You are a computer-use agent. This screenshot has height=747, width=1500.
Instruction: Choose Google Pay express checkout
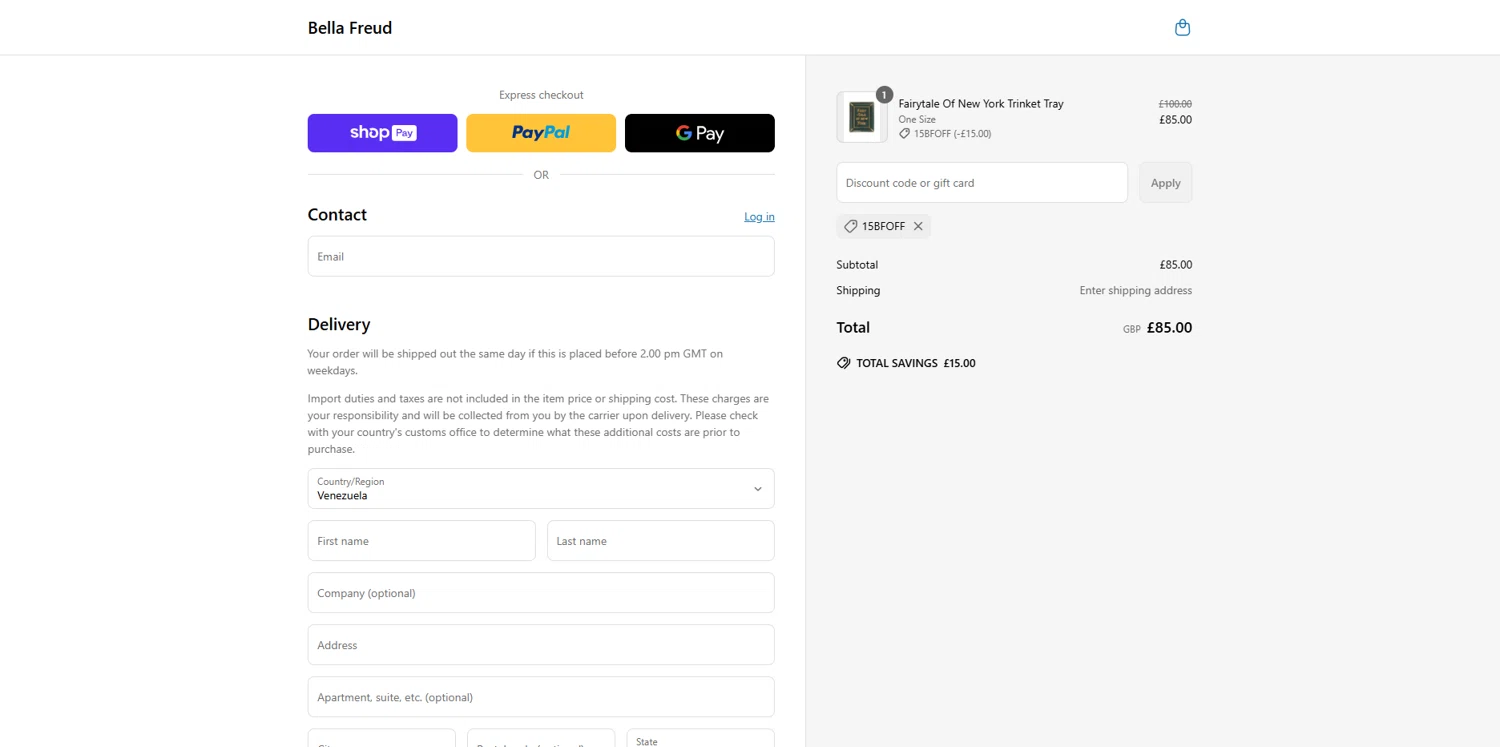click(700, 133)
